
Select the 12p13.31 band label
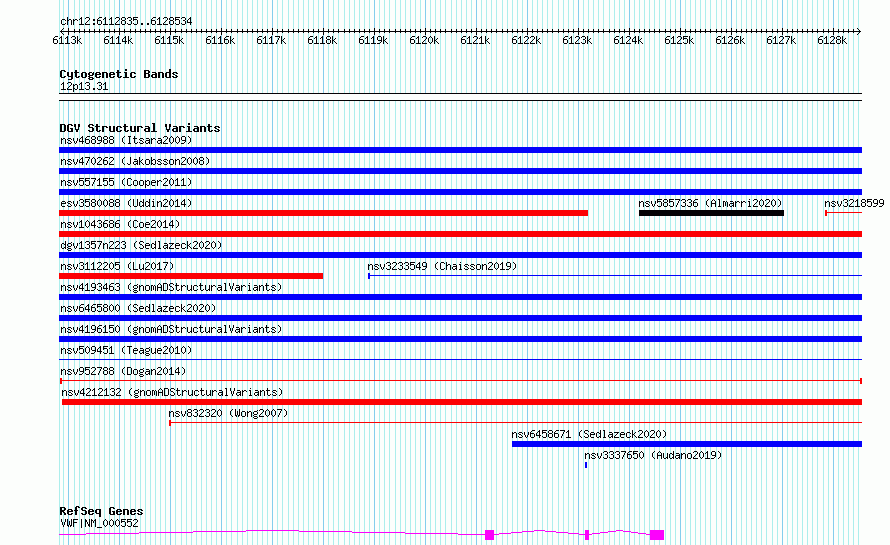(84, 86)
